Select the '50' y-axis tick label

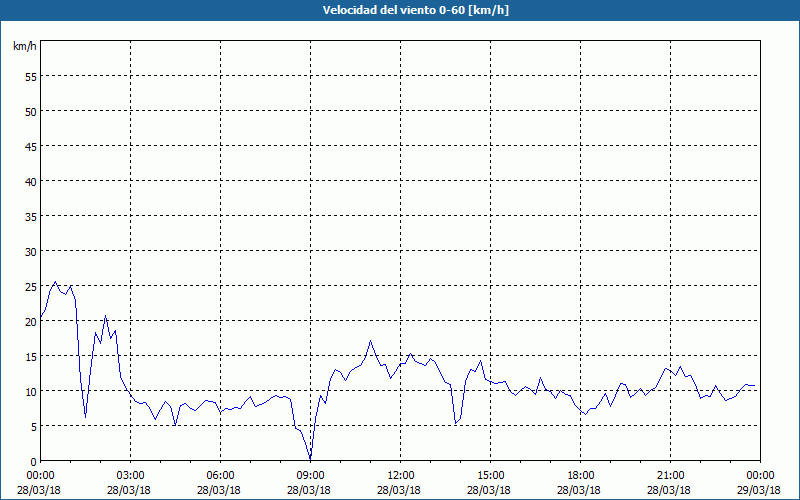[x=31, y=111]
